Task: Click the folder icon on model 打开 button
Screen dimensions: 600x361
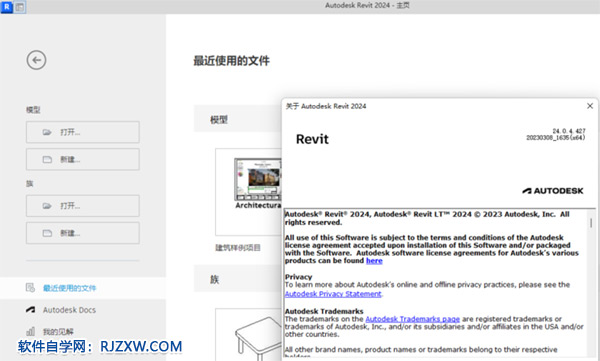Action: point(47,132)
